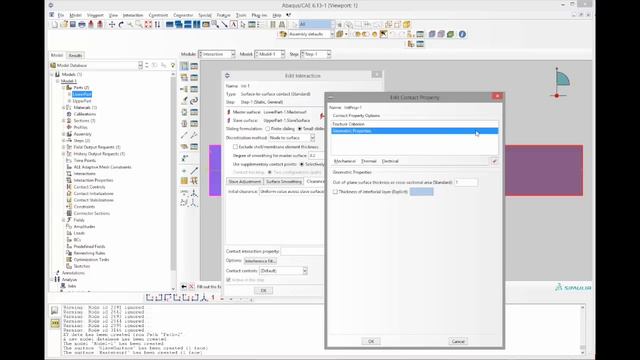
Task: Open the Viewport menu
Action: [95, 15]
